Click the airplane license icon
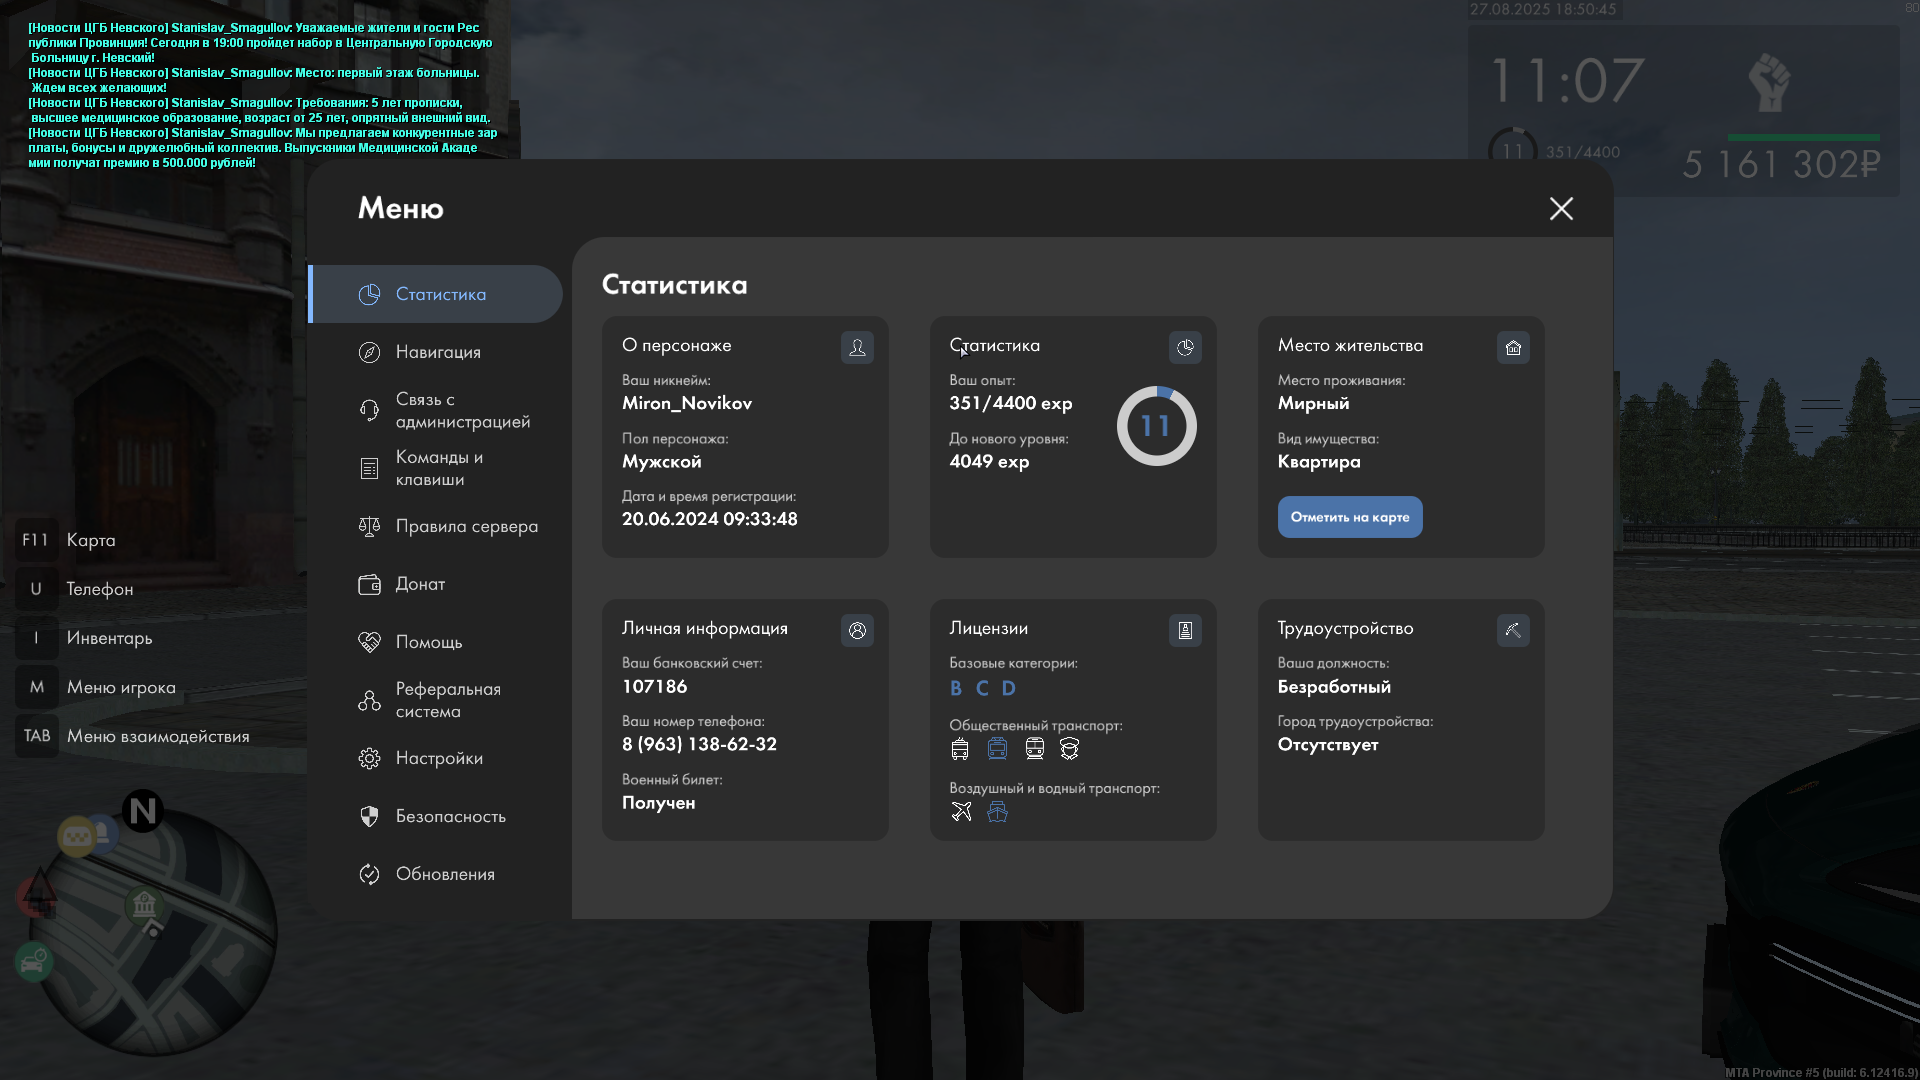 [x=961, y=811]
